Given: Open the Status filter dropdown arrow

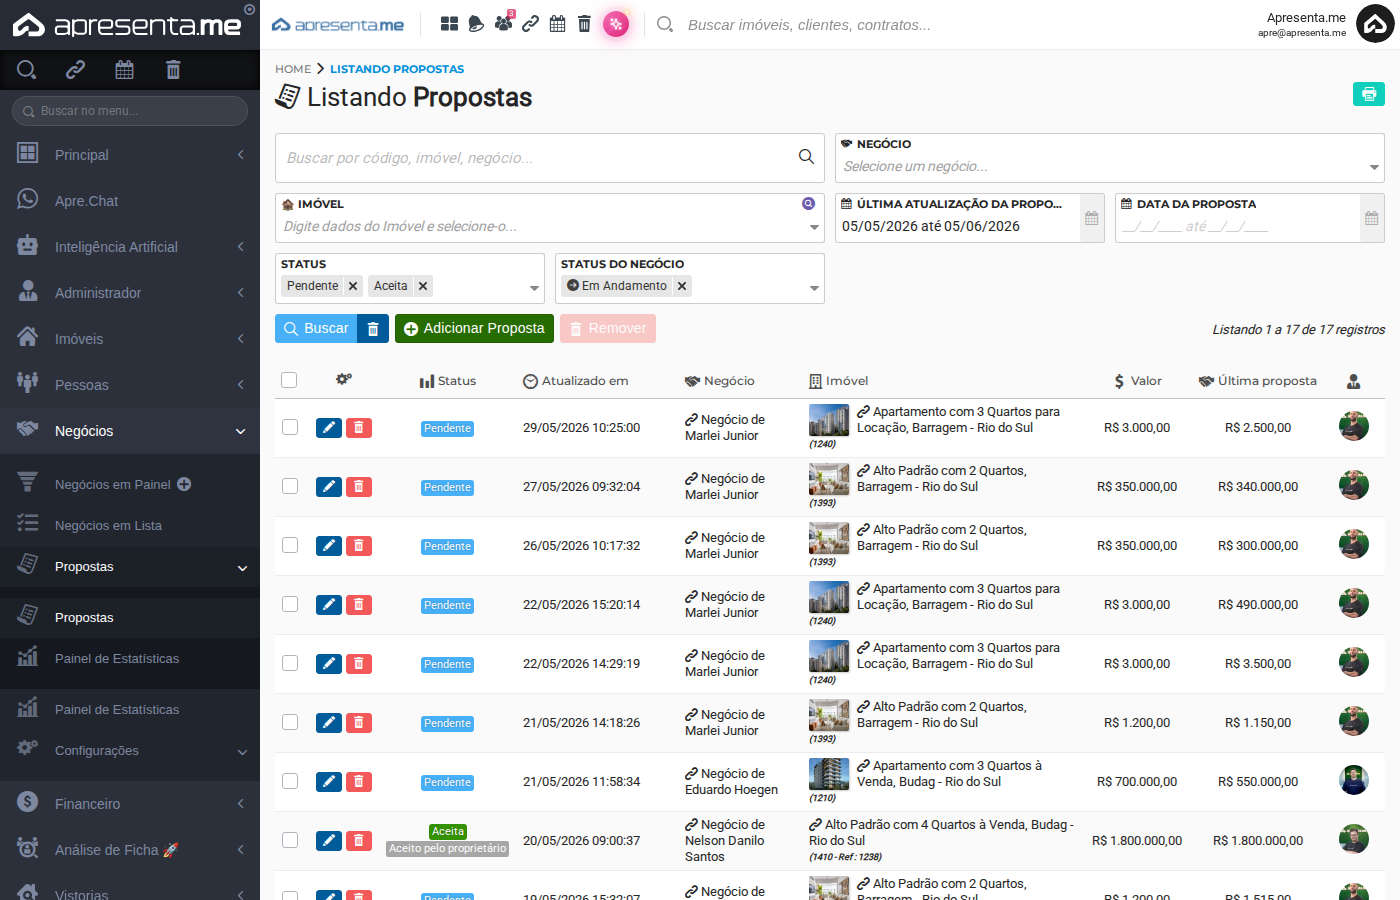Looking at the screenshot, I should (534, 288).
